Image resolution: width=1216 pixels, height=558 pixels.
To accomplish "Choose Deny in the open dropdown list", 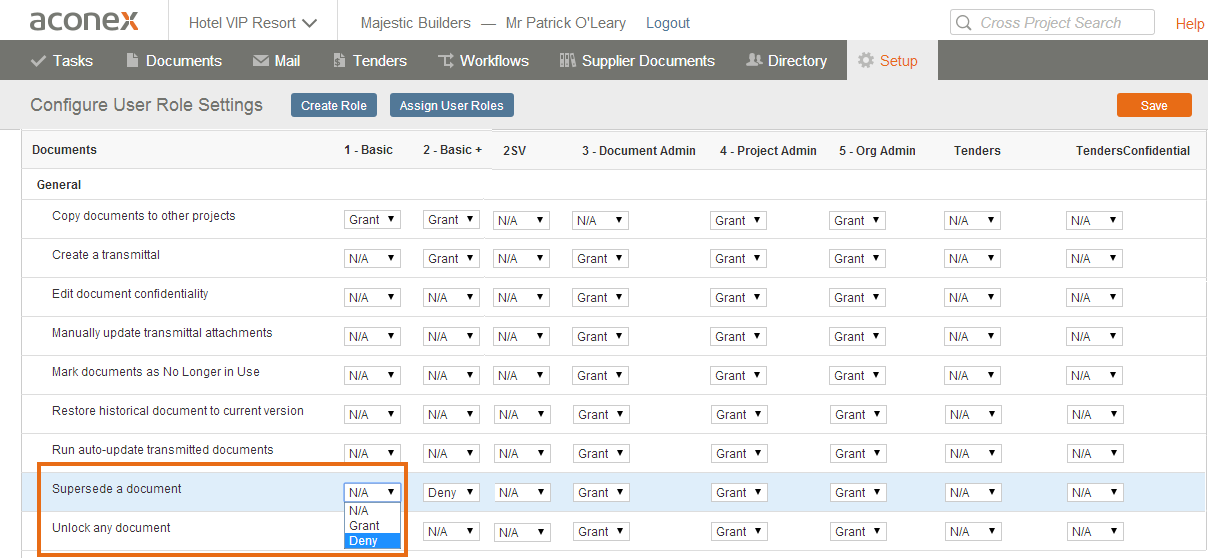I will pos(364,541).
